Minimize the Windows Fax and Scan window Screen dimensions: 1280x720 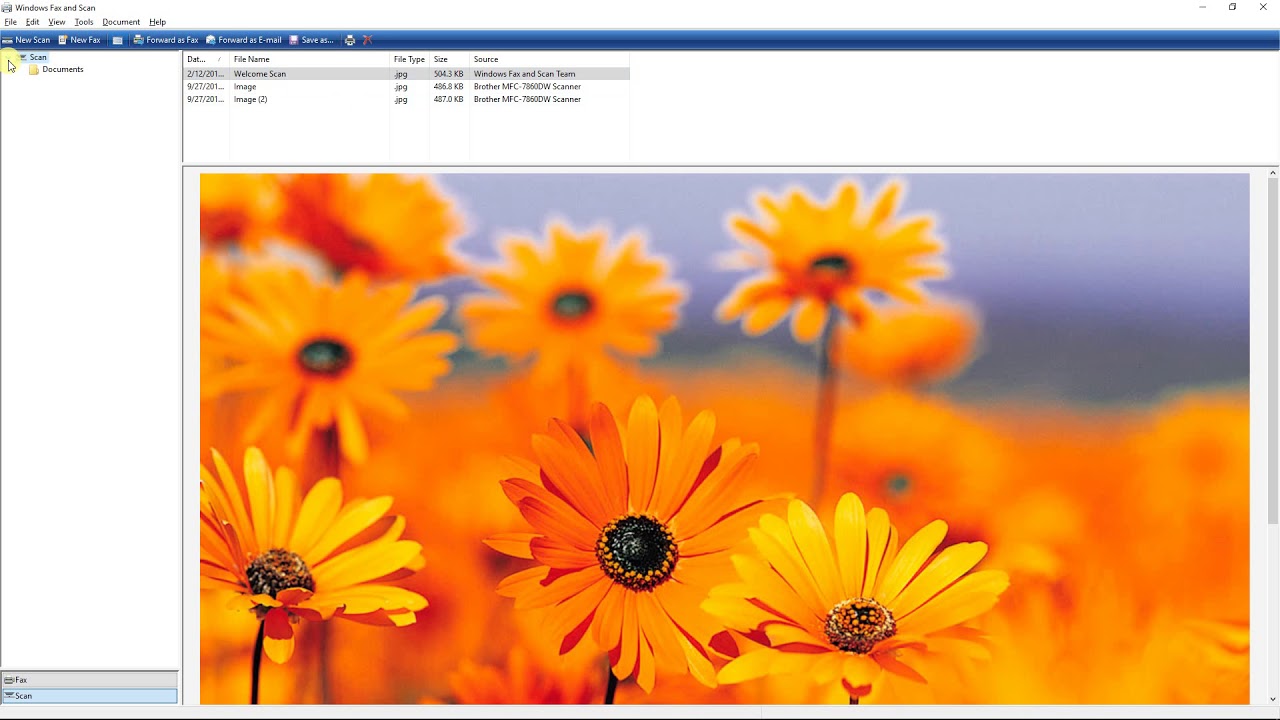click(x=1203, y=7)
